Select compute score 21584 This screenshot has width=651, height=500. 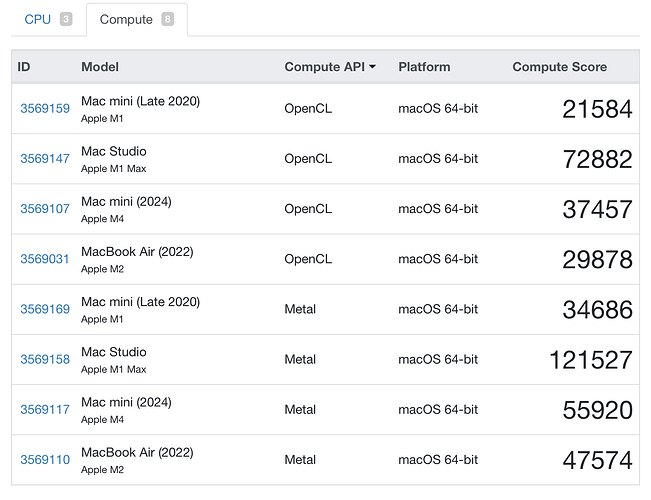click(597, 109)
